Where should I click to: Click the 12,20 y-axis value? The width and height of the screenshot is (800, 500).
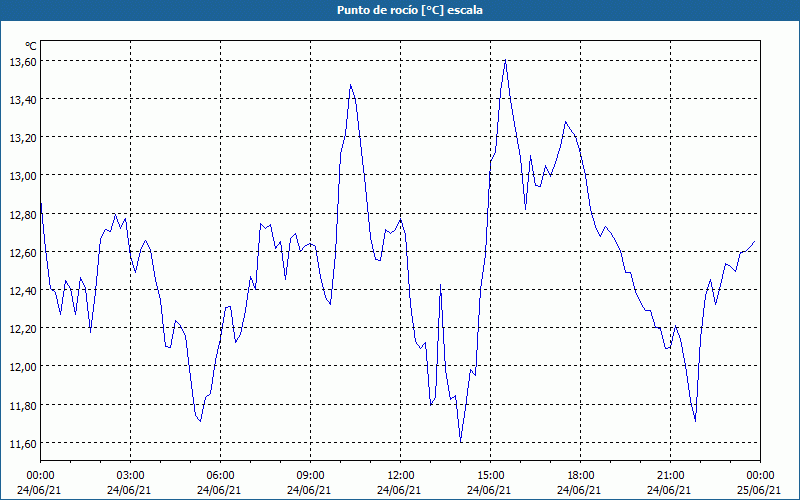[x=23, y=329]
